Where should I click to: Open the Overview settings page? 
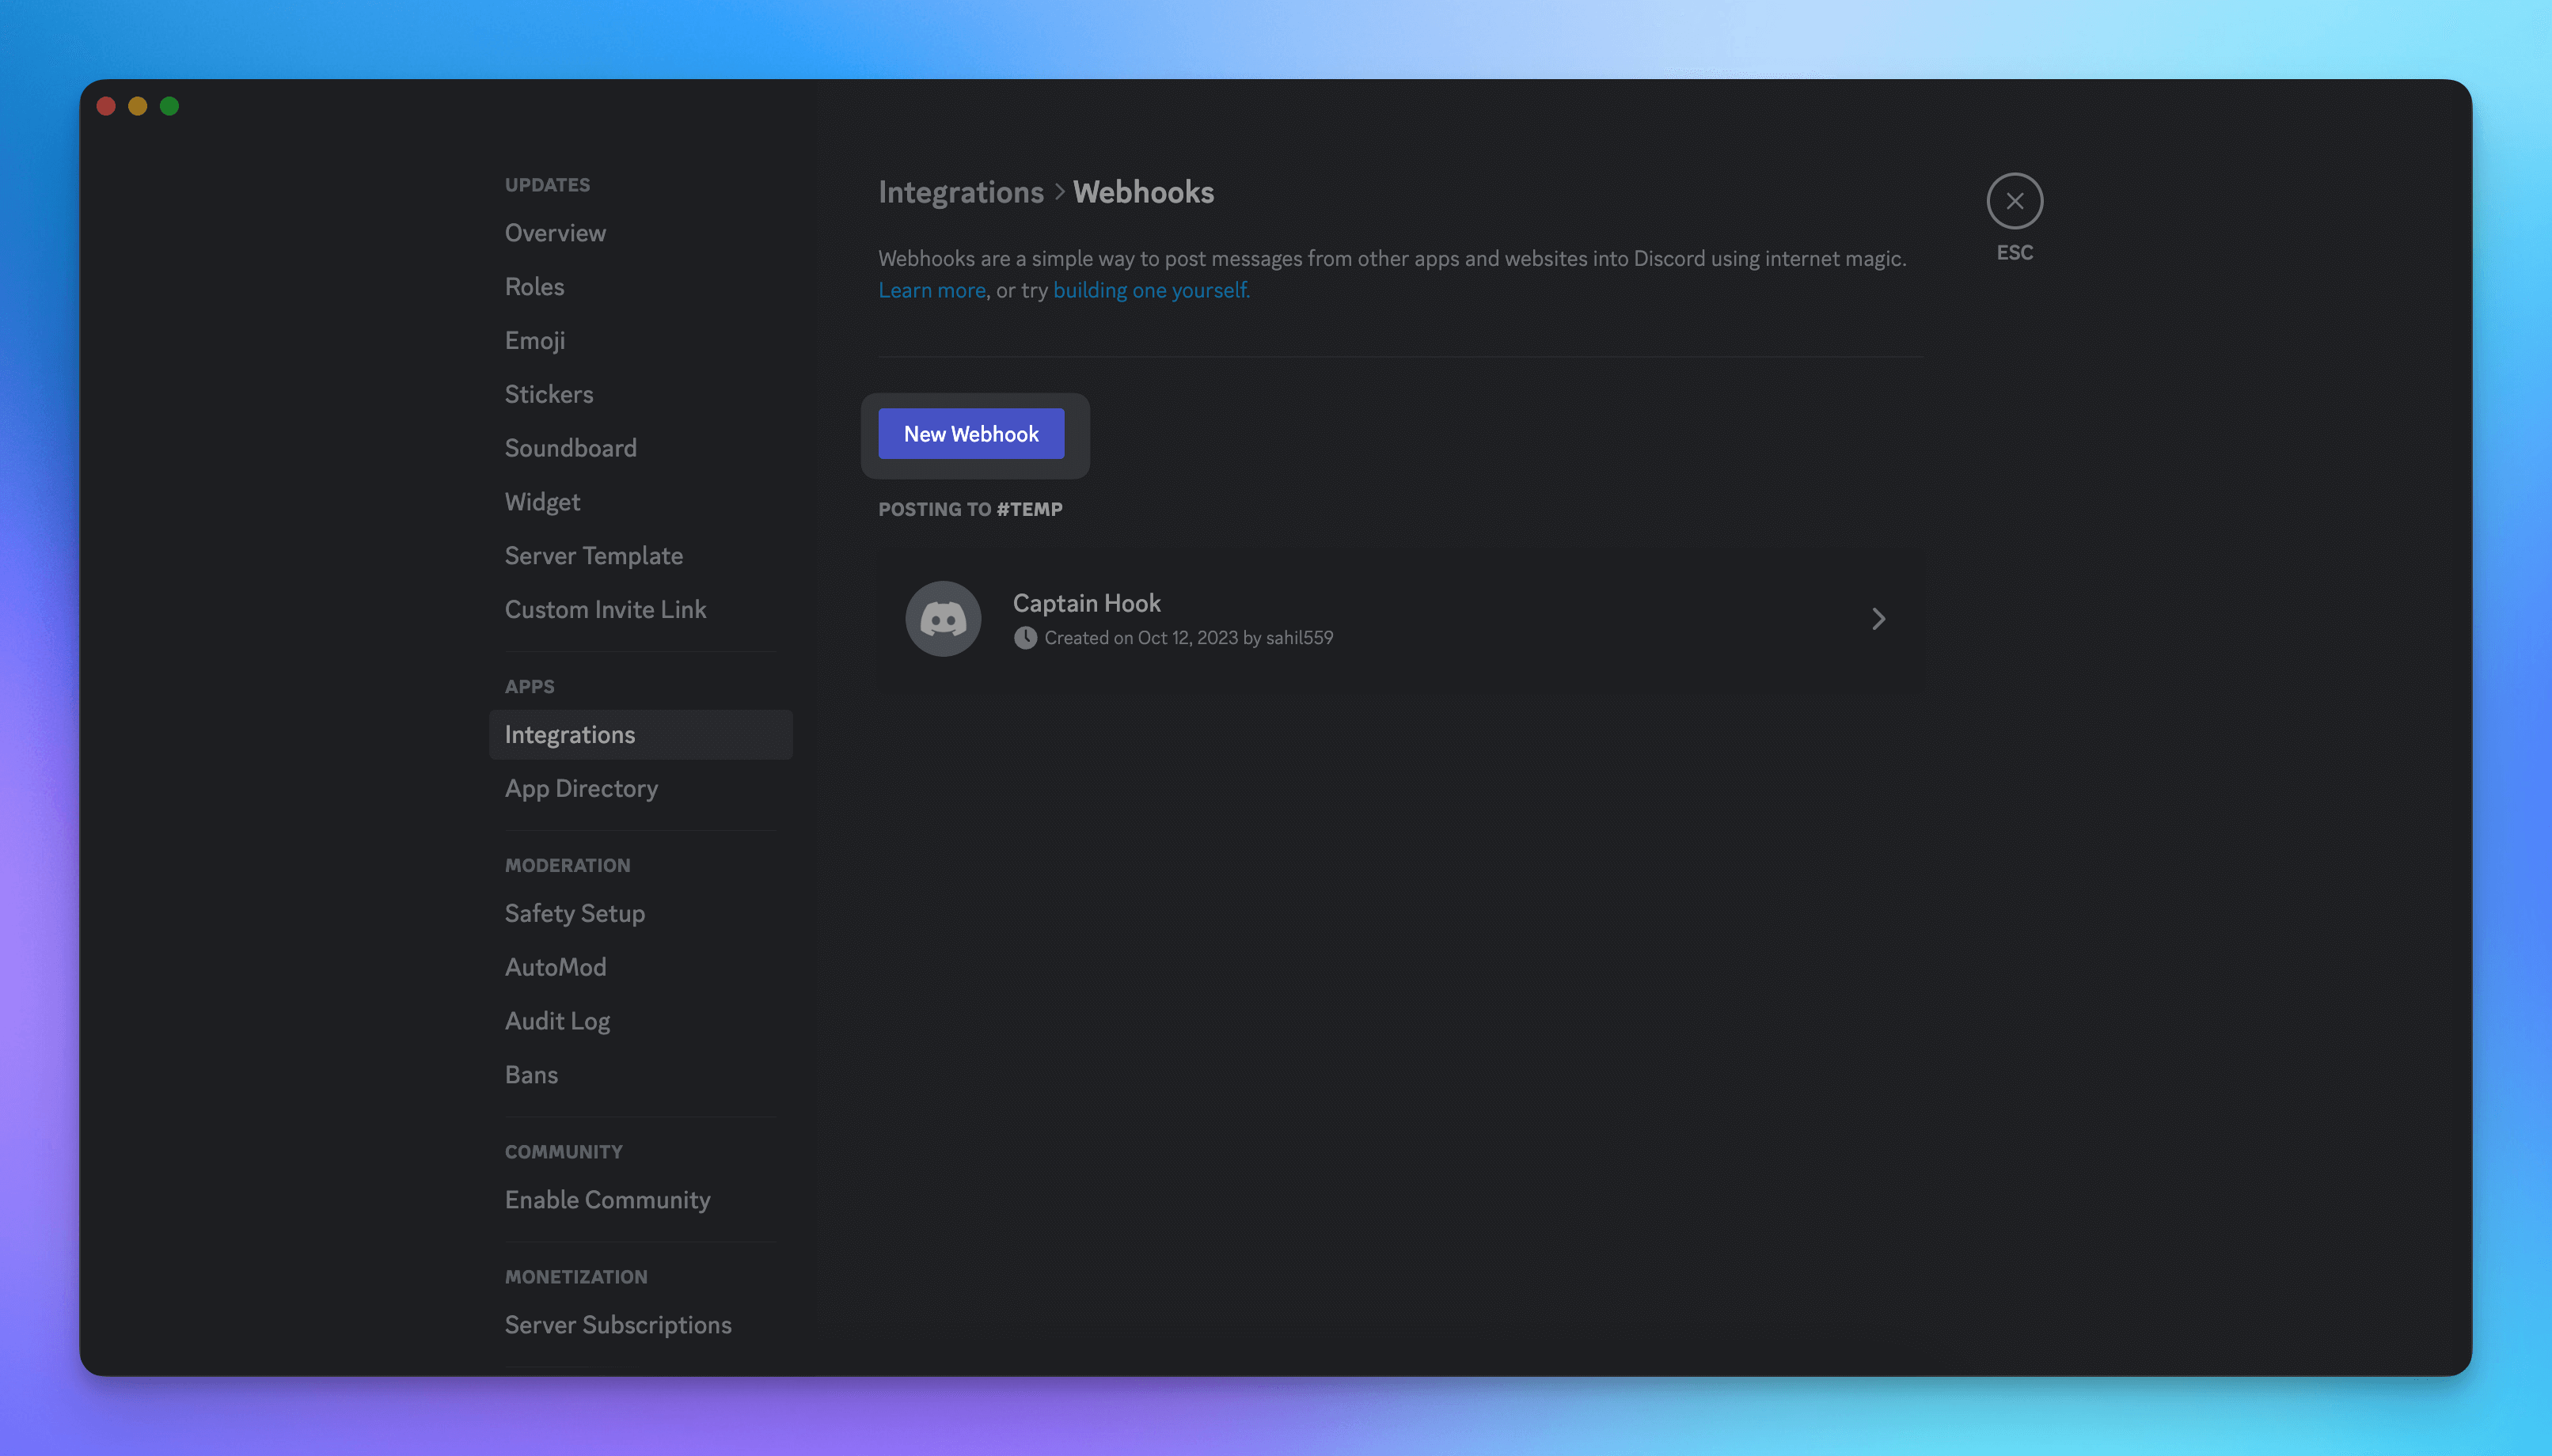(x=640, y=233)
